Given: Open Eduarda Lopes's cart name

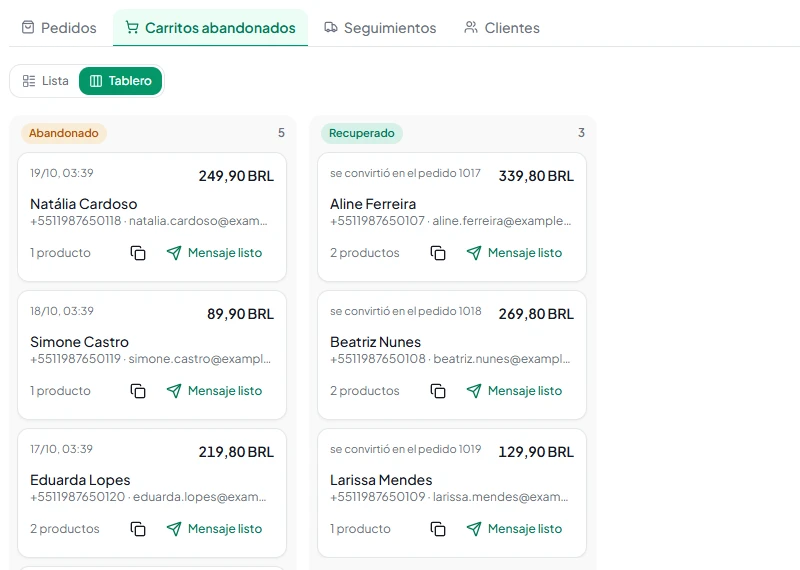Looking at the screenshot, I should (80, 480).
